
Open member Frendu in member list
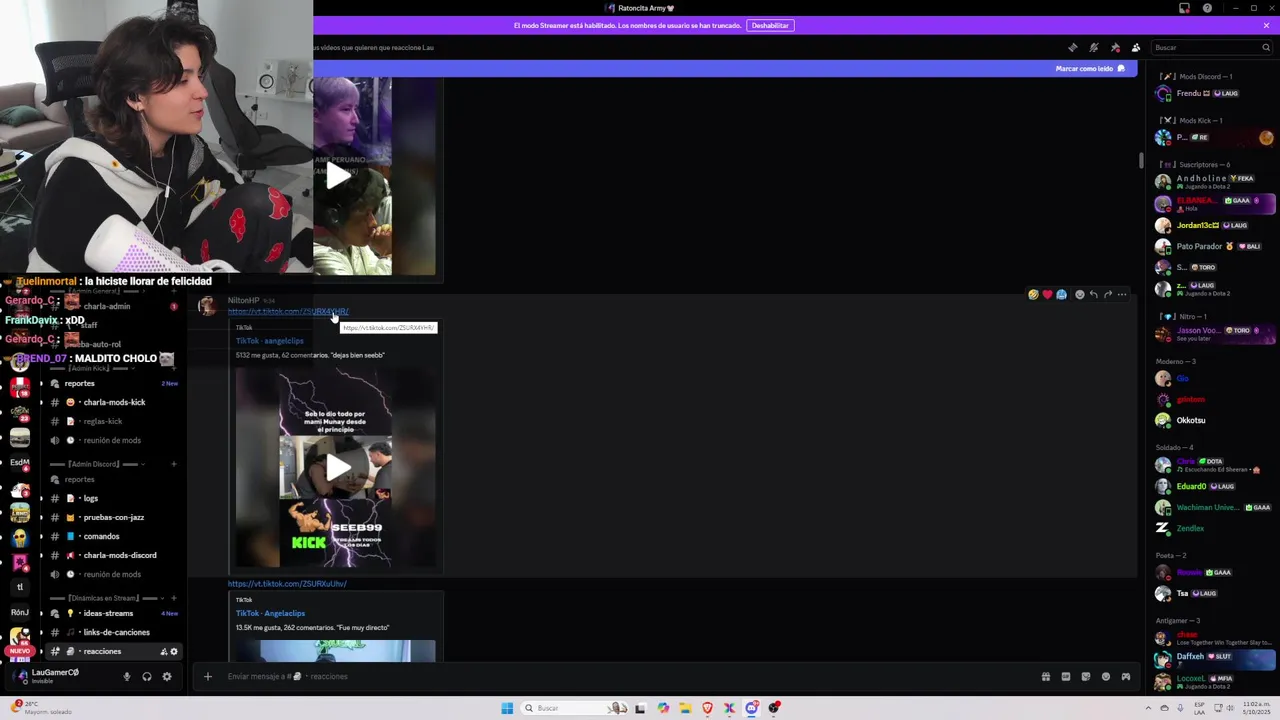[1214, 93]
